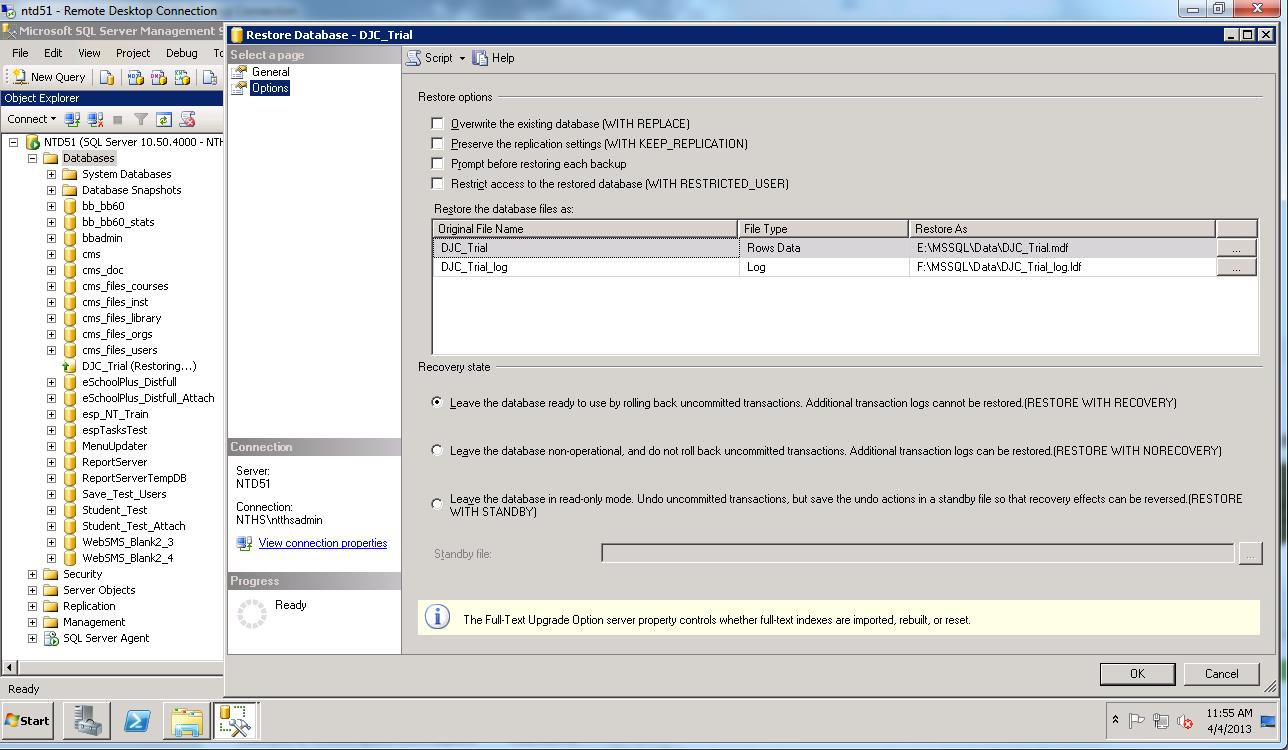Click the Script icon in Restore dialog toolbar

coord(414,58)
